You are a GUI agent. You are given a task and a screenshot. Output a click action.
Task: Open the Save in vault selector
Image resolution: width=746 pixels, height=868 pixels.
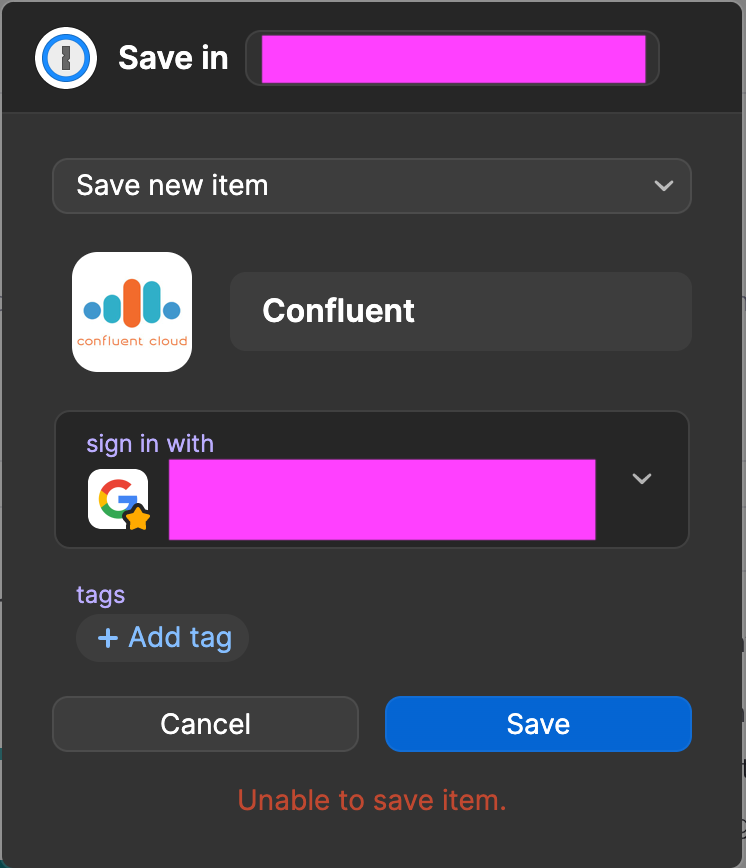pyautogui.click(x=452, y=58)
